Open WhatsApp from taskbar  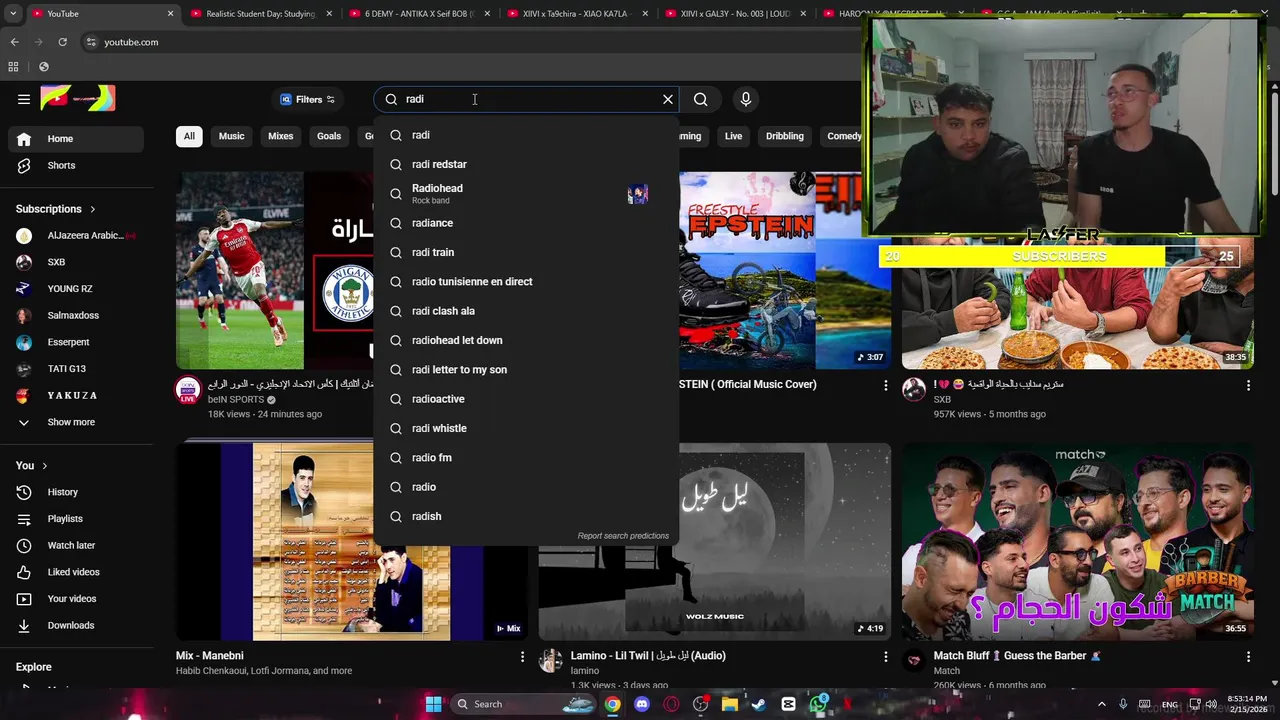click(x=818, y=704)
